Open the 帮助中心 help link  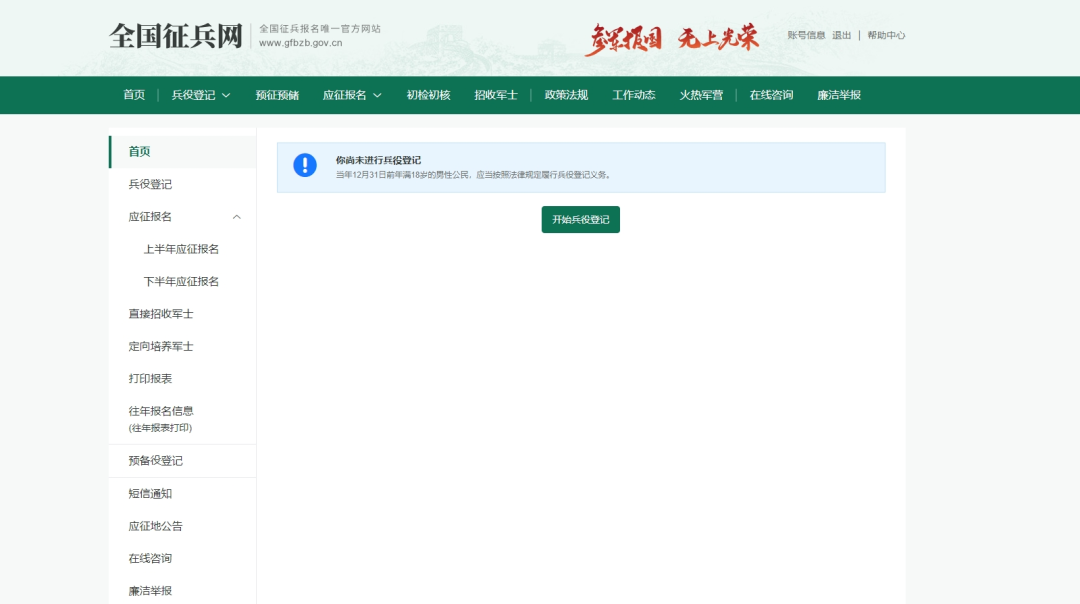pos(886,35)
